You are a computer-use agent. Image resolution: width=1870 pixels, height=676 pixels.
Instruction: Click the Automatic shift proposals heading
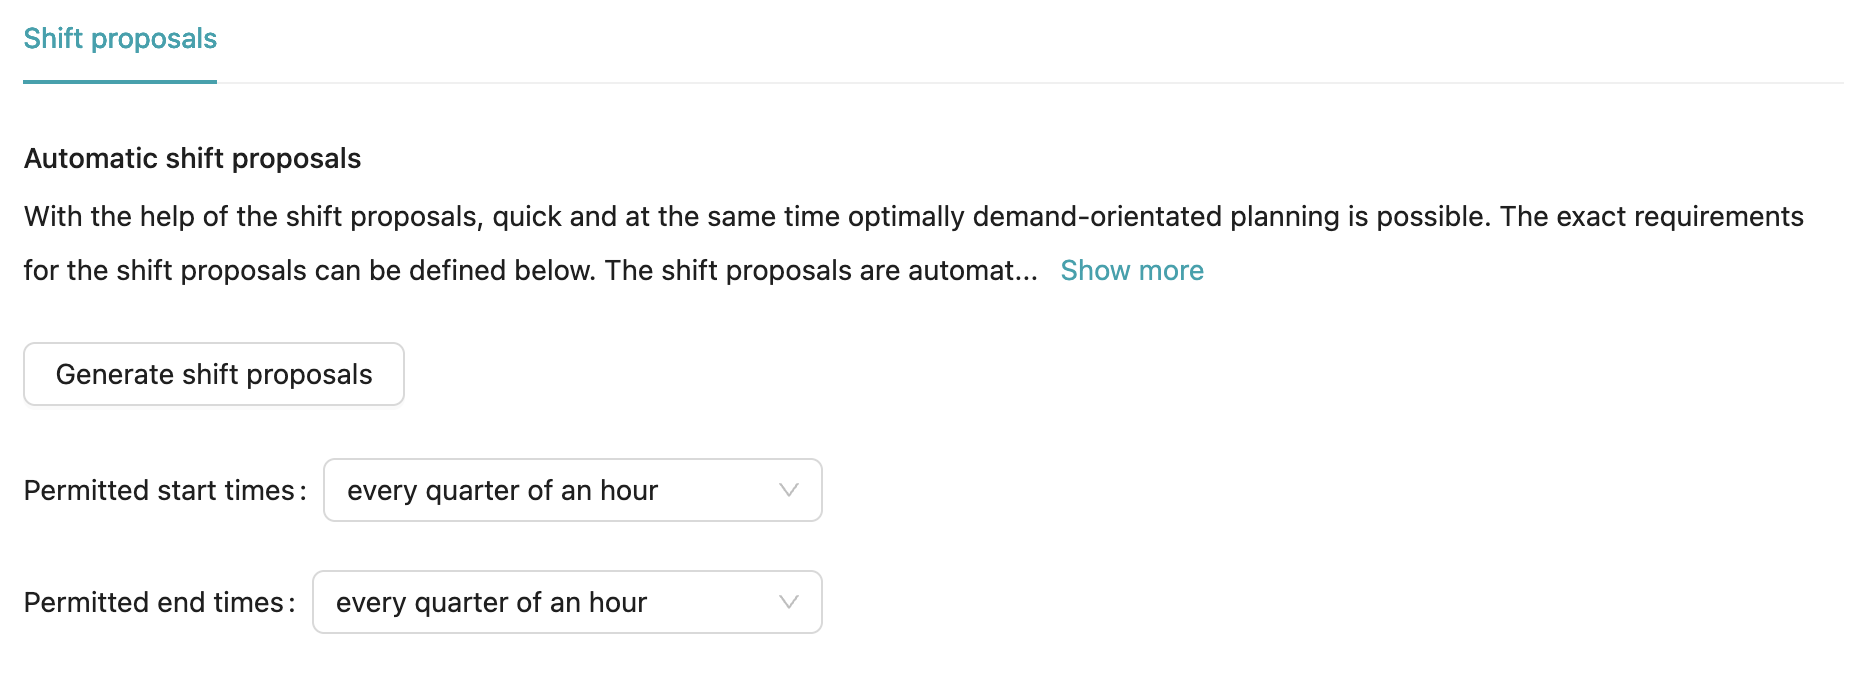coord(192,159)
